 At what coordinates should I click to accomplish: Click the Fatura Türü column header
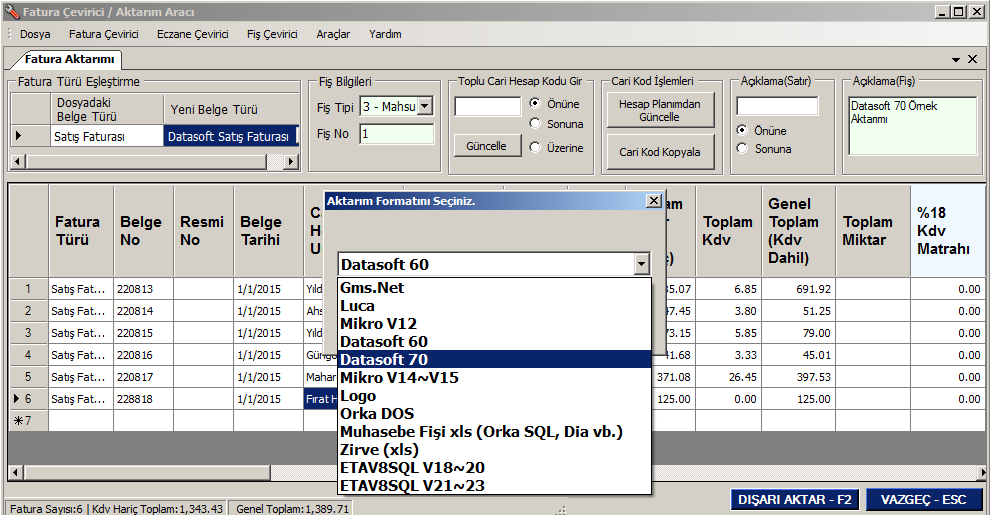[81, 231]
